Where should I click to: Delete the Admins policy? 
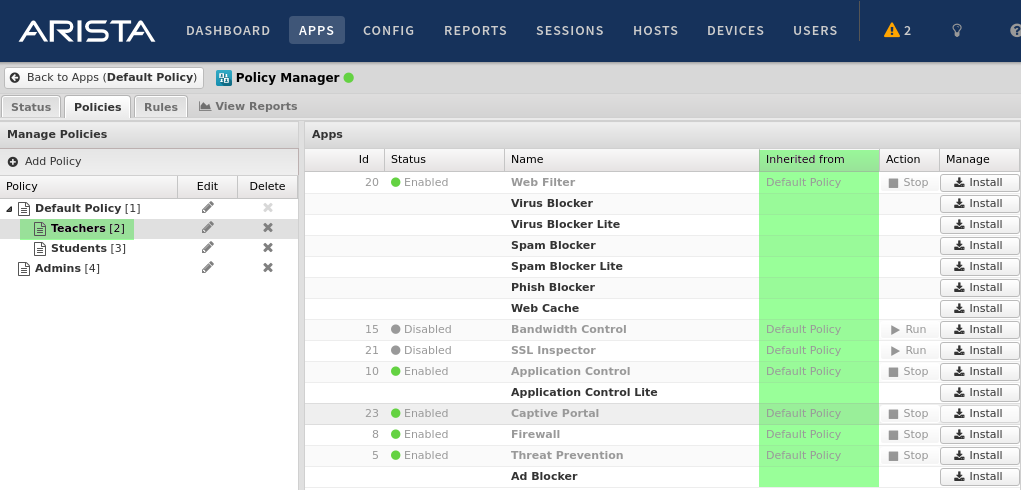pyautogui.click(x=268, y=268)
